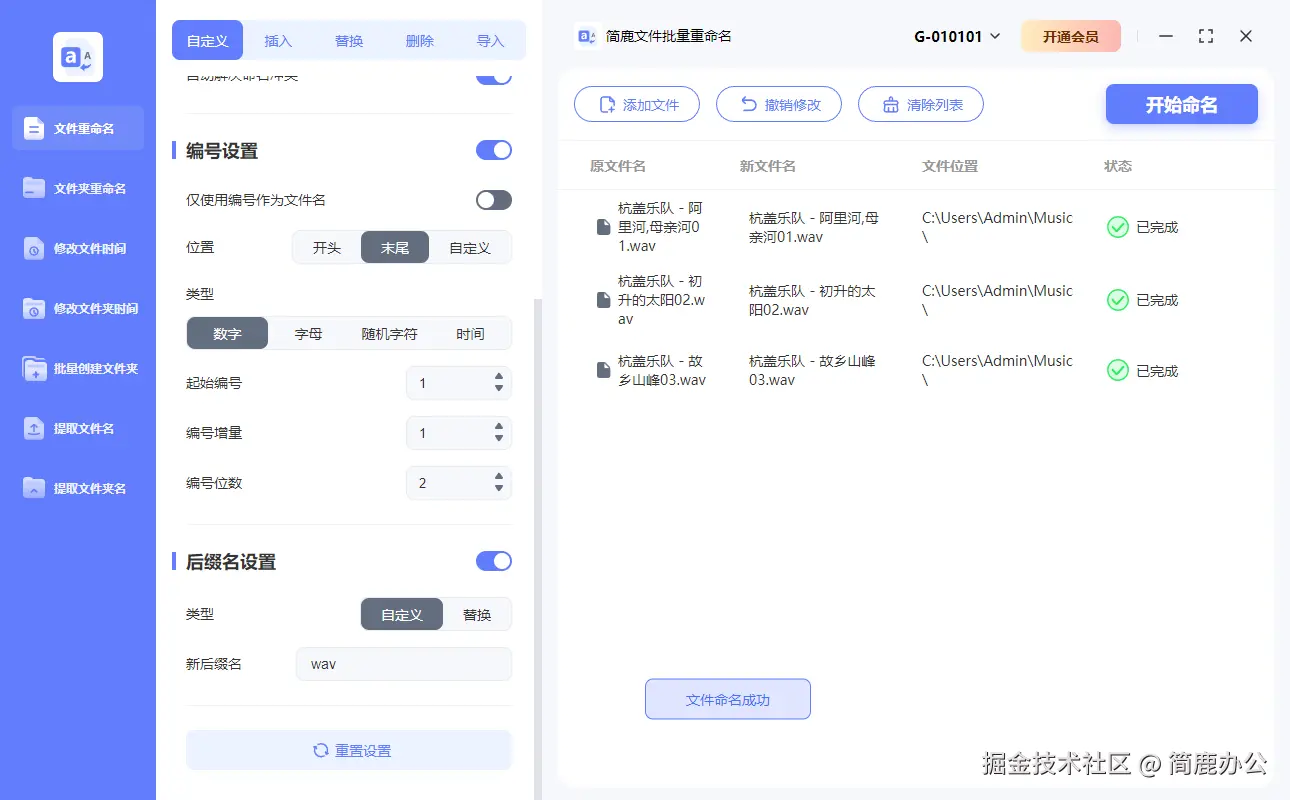Decrease the 起始编号 value
The image size is (1290, 800).
pyautogui.click(x=499, y=388)
